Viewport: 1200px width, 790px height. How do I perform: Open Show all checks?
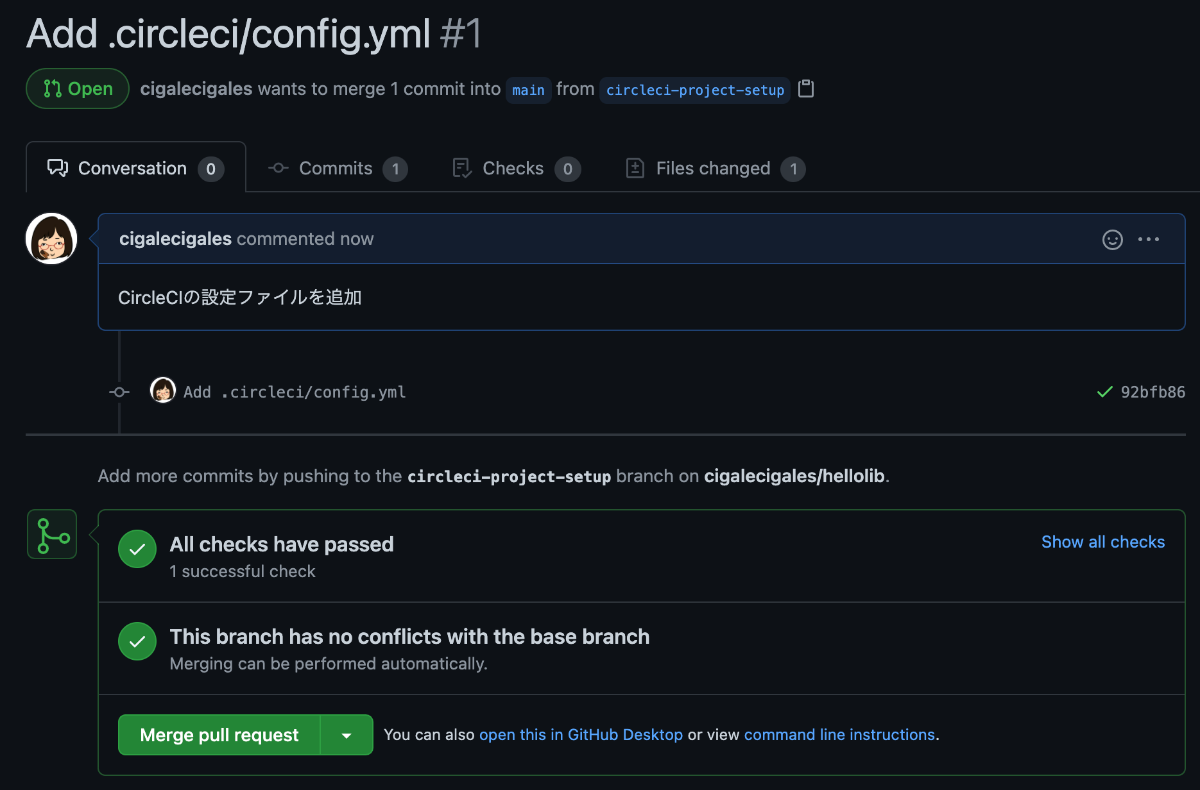[1103, 541]
